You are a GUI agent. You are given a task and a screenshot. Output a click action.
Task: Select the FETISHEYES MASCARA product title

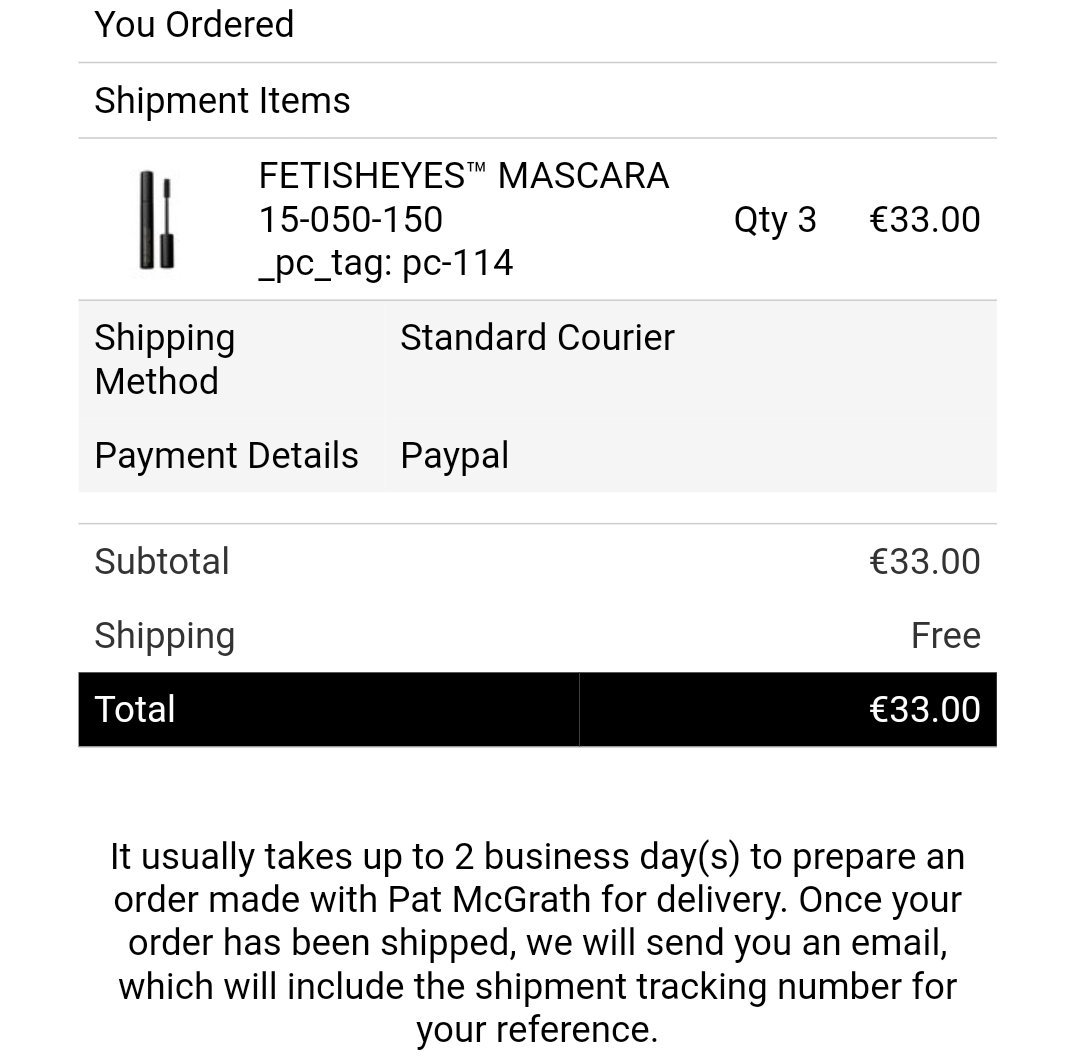click(x=464, y=176)
